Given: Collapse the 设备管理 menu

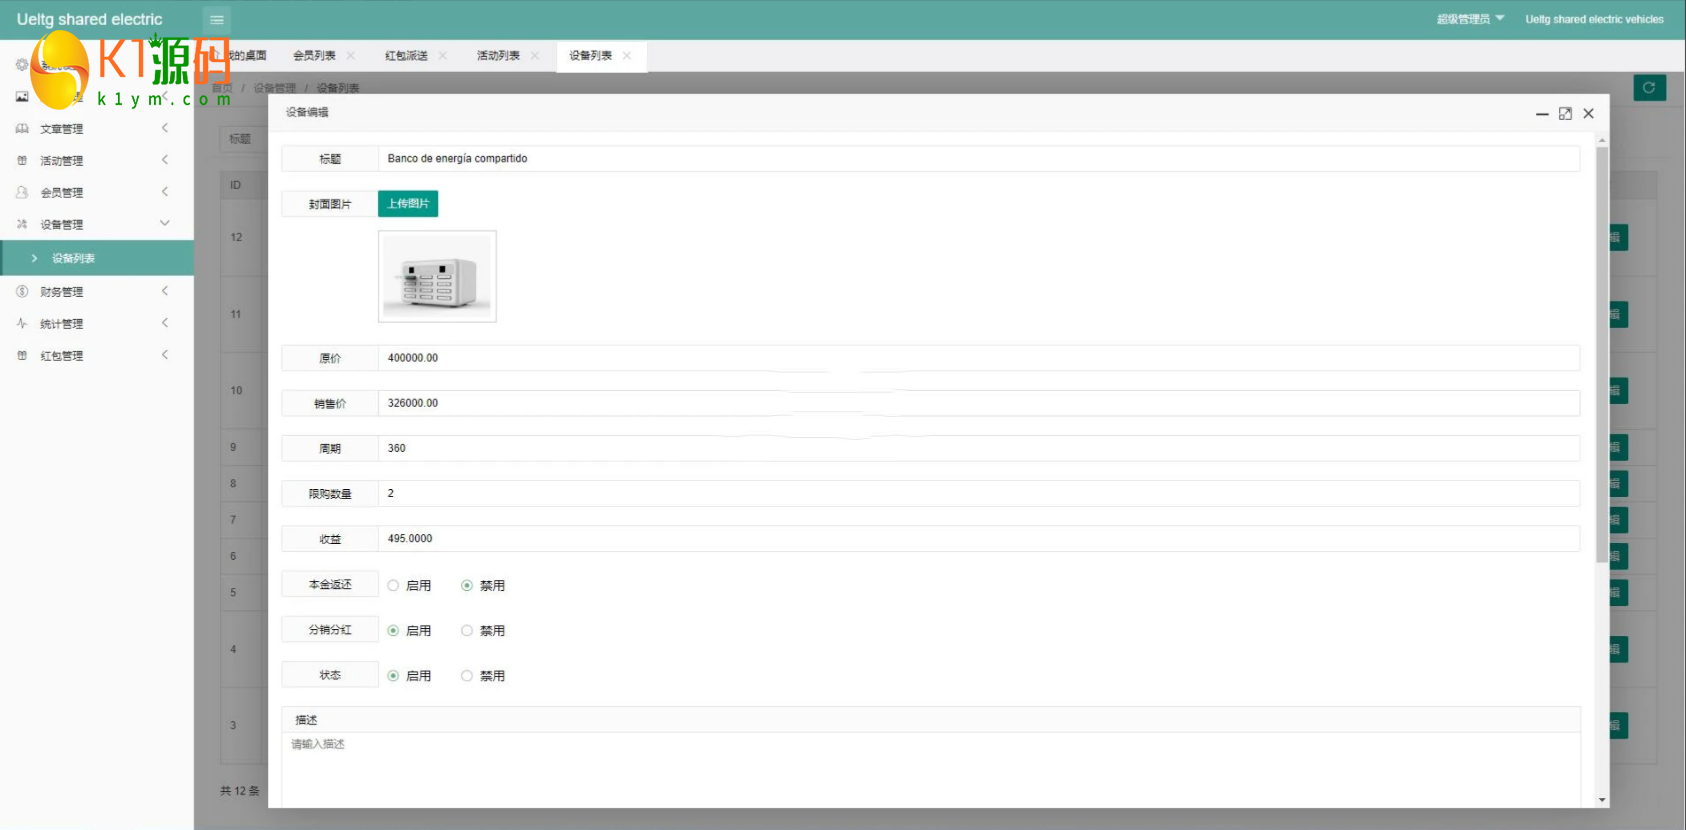Looking at the screenshot, I should pyautogui.click(x=165, y=223).
